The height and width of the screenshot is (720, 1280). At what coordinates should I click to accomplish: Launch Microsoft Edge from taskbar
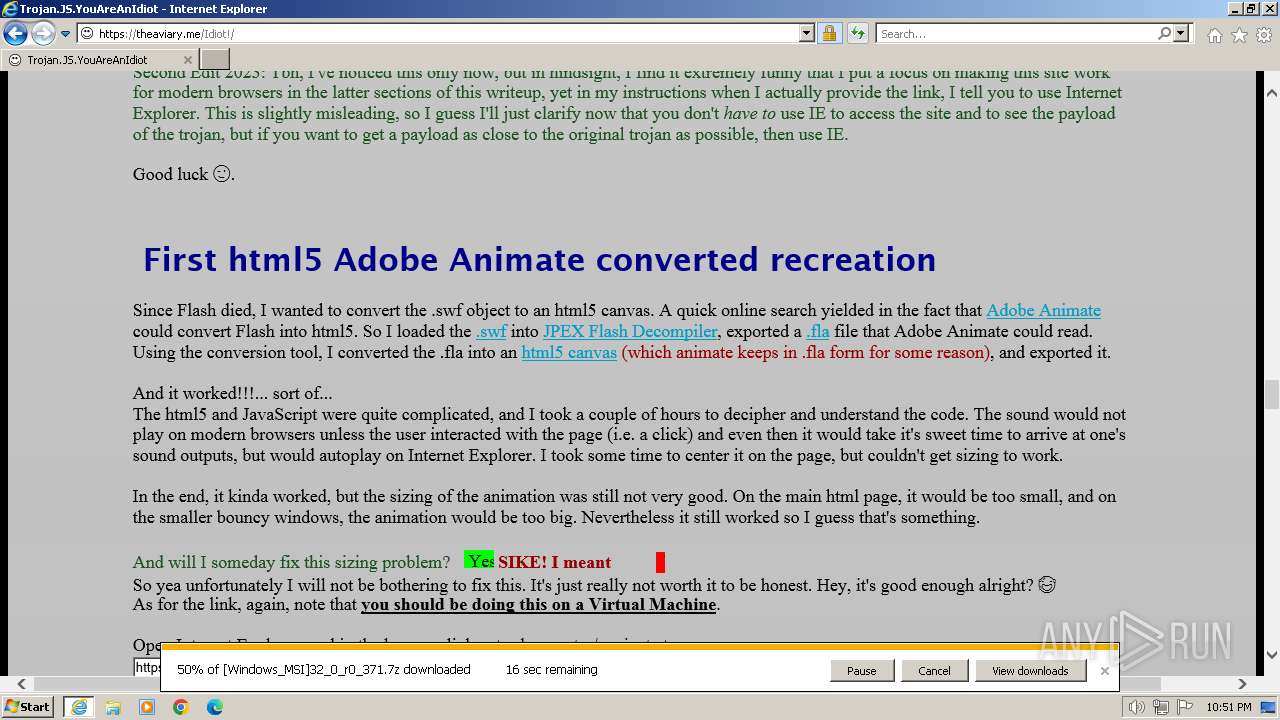tap(215, 707)
